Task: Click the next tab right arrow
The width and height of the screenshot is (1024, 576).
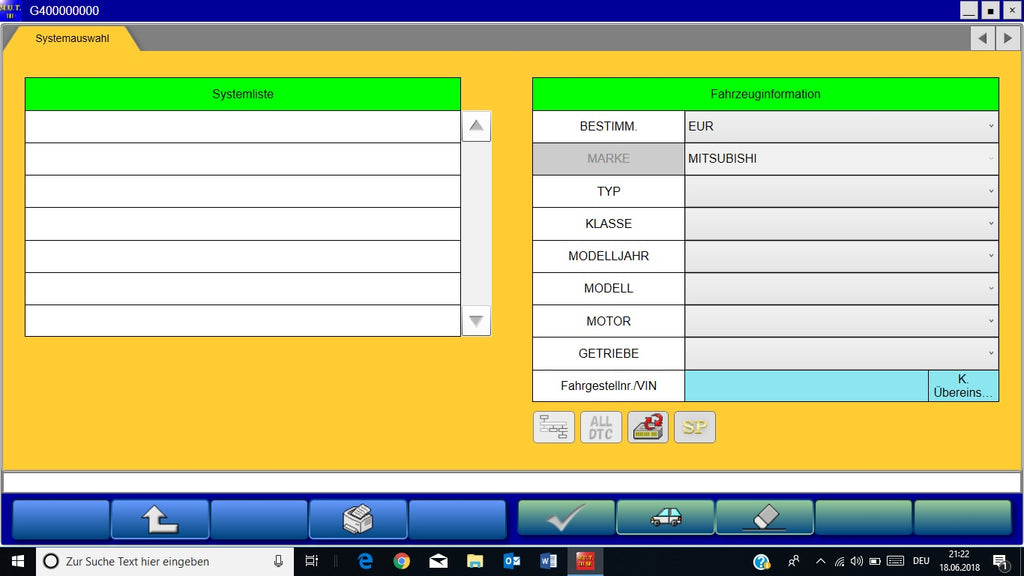Action: click(x=1008, y=39)
